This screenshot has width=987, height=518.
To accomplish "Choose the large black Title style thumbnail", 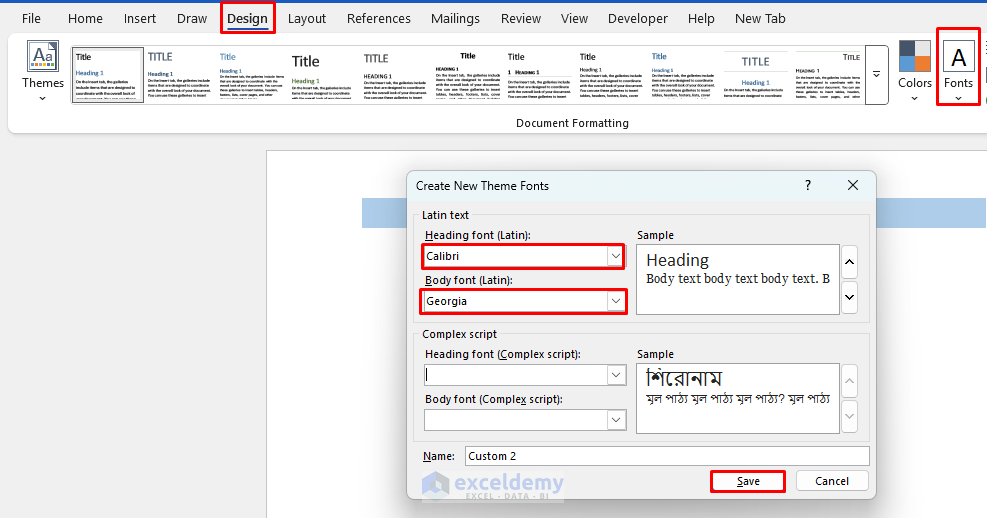I will click(x=322, y=76).
